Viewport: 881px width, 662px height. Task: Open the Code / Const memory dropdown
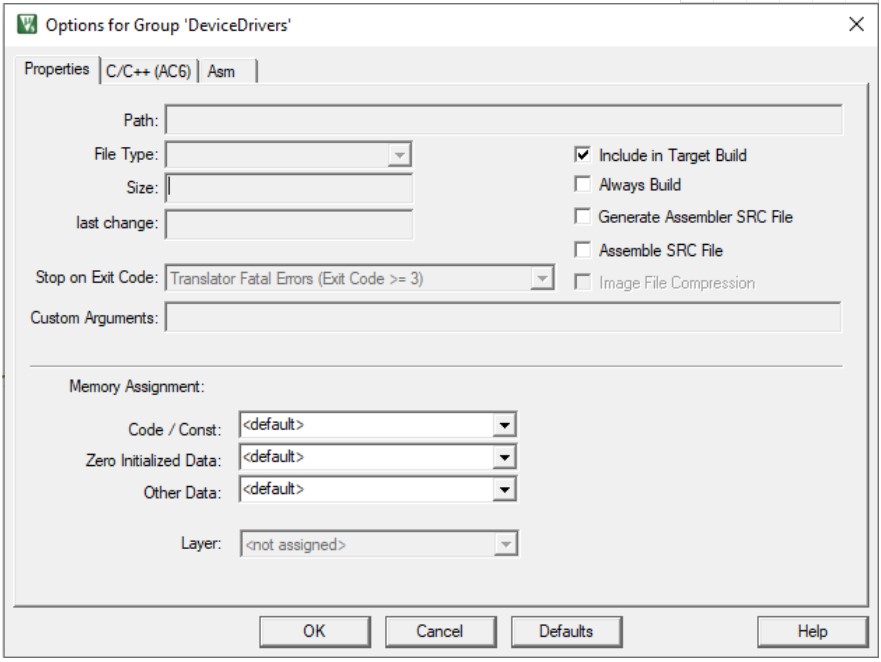pos(378,425)
